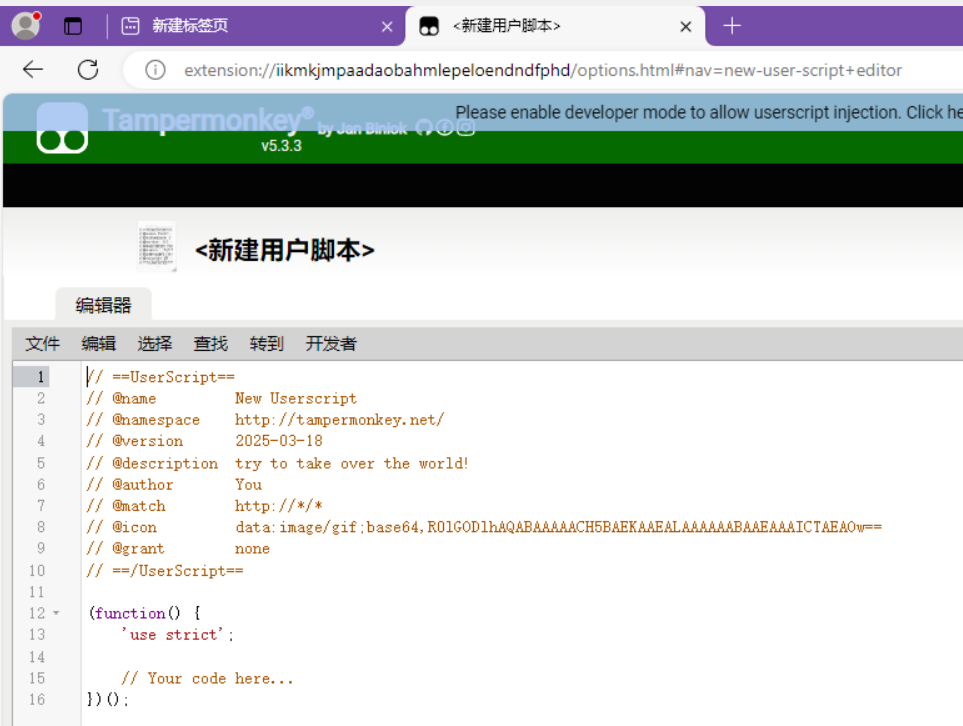963x726 pixels.
Task: Go back using the back arrow
Action: [33, 69]
